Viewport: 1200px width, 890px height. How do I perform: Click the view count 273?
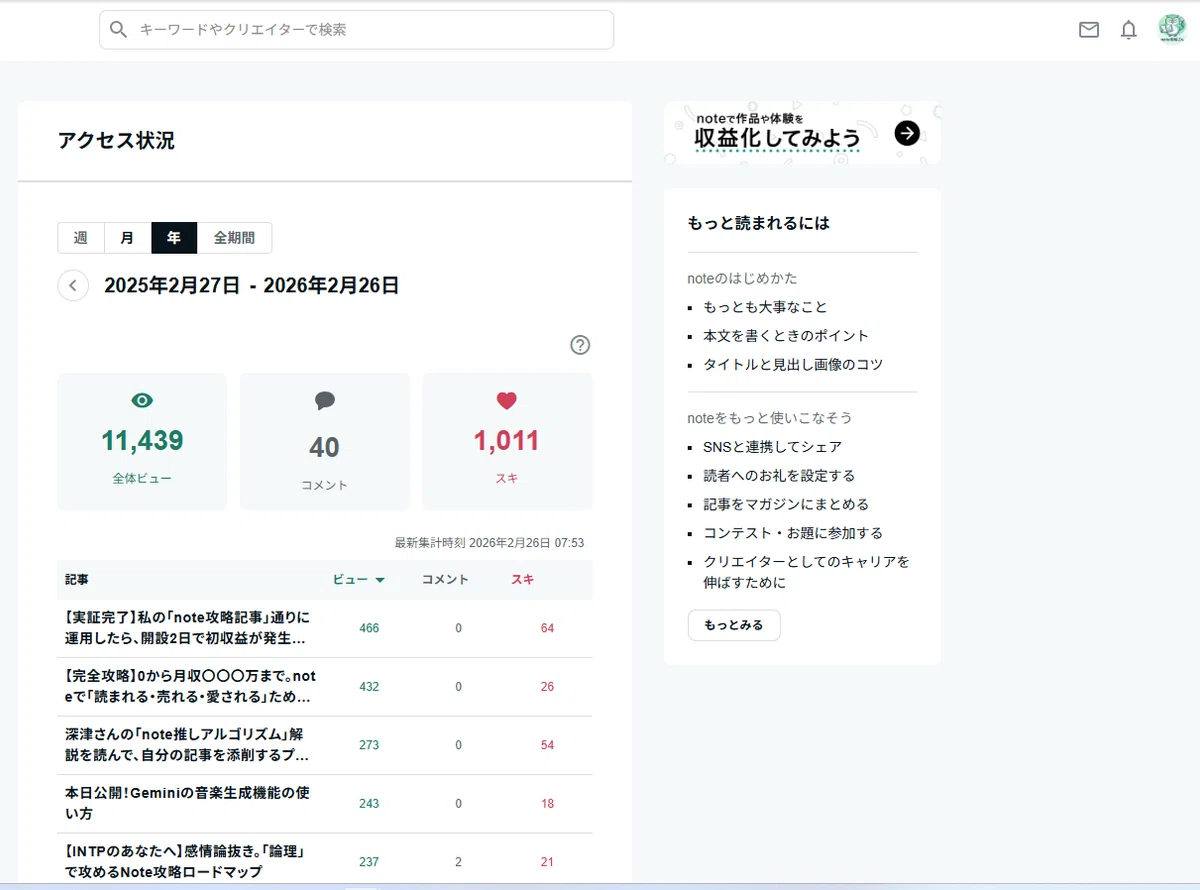pos(369,746)
